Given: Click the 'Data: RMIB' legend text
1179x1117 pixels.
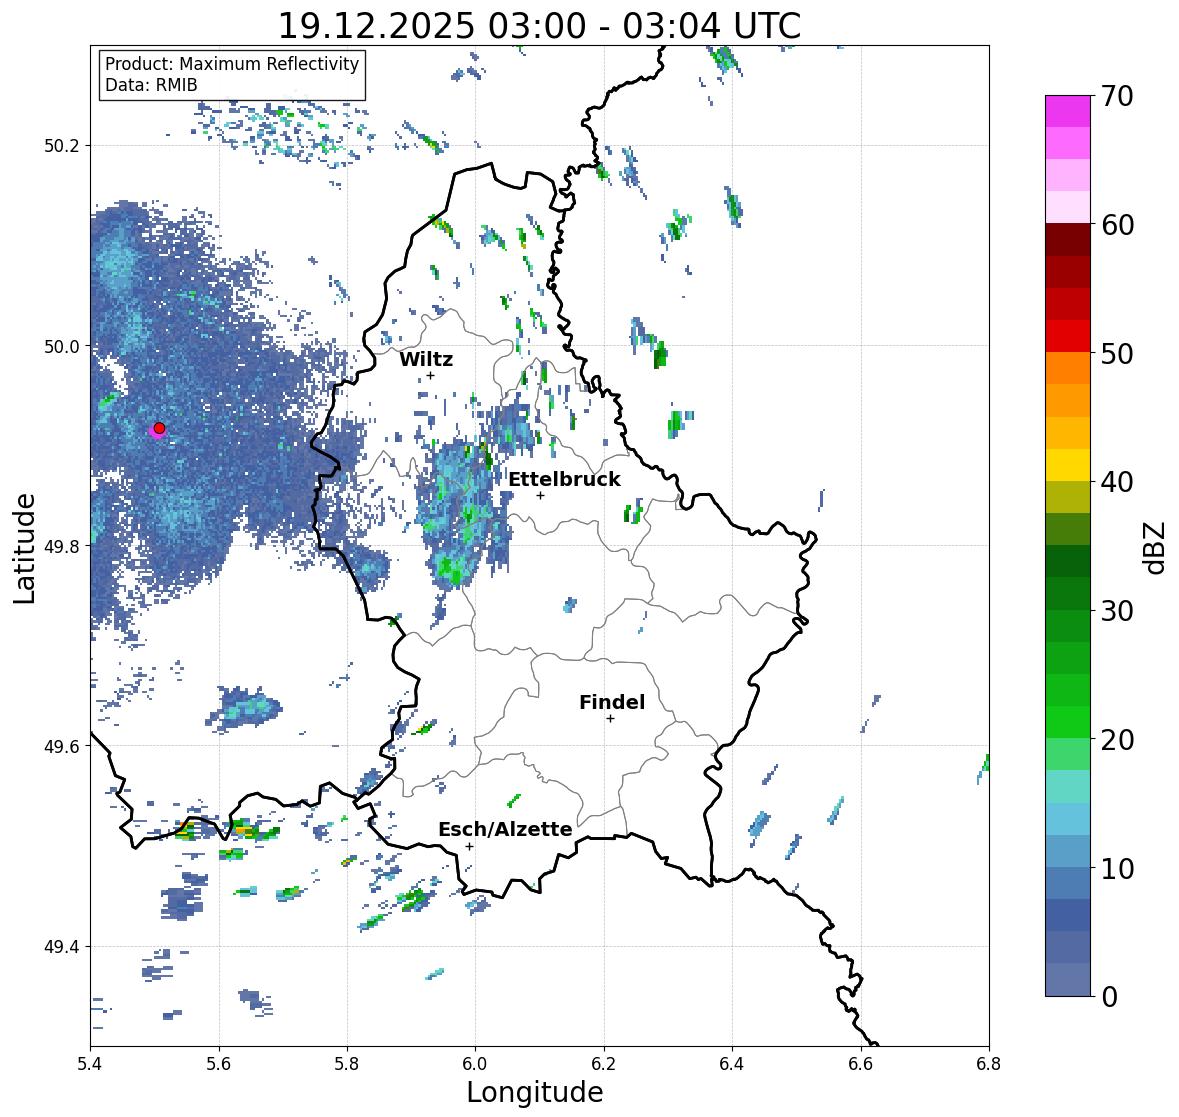Looking at the screenshot, I should 151,85.
